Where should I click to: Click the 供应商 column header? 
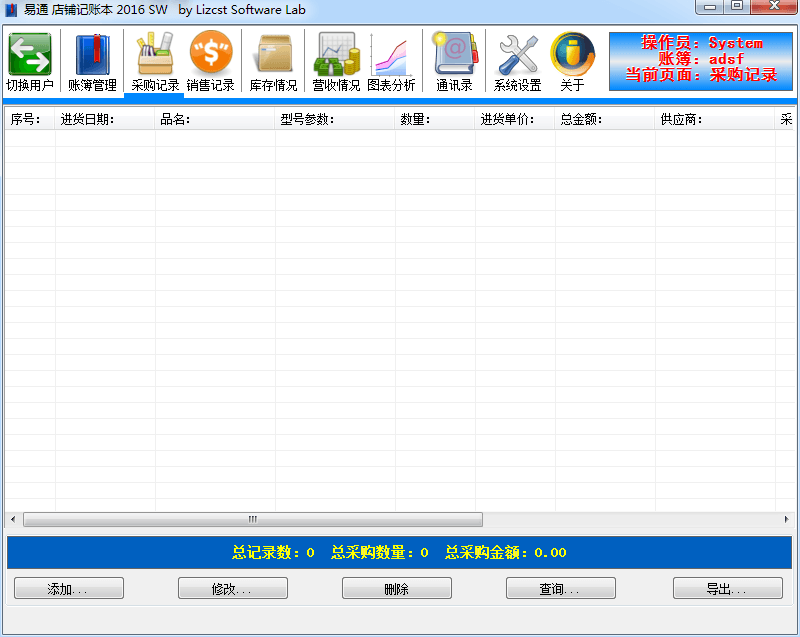(x=714, y=120)
